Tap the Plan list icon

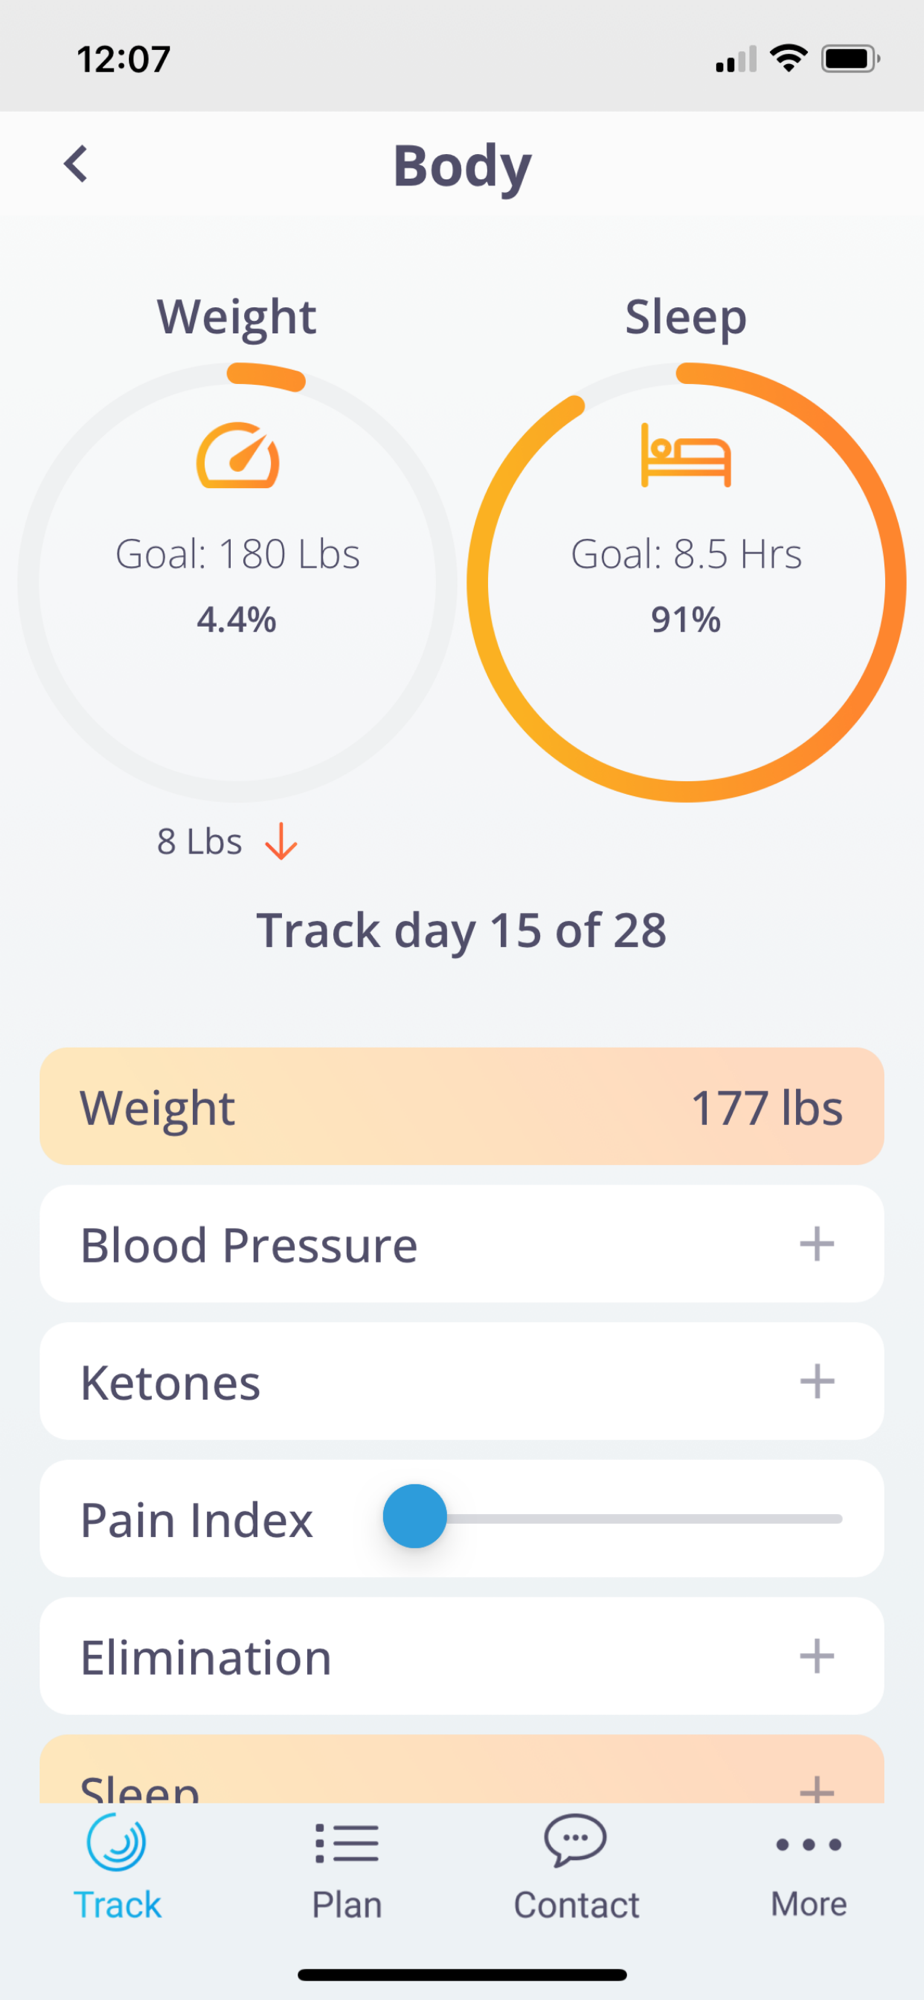point(347,1842)
